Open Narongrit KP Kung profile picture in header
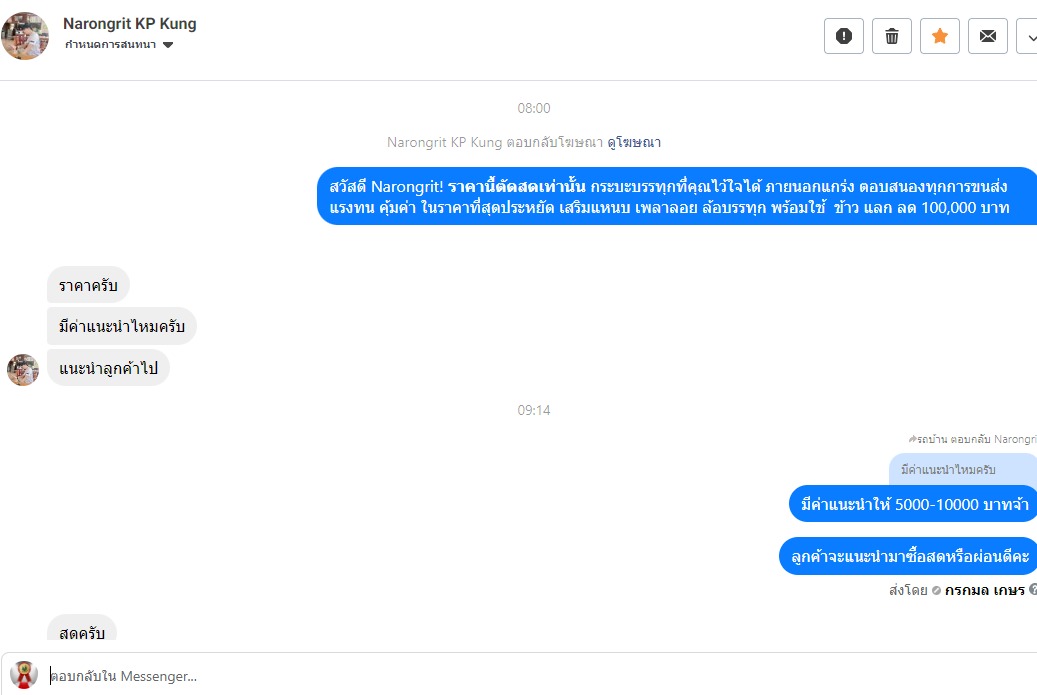 (x=25, y=36)
